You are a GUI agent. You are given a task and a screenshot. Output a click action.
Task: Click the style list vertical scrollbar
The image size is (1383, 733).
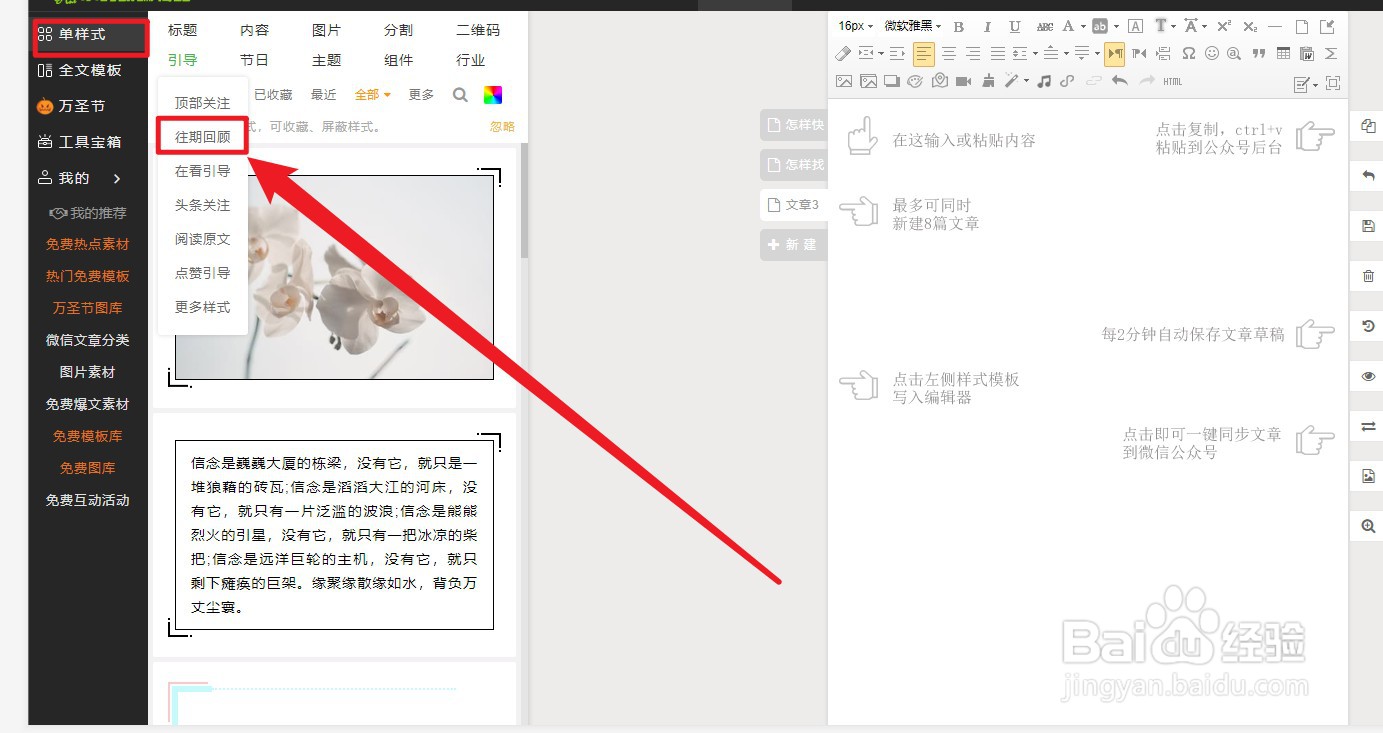524,200
